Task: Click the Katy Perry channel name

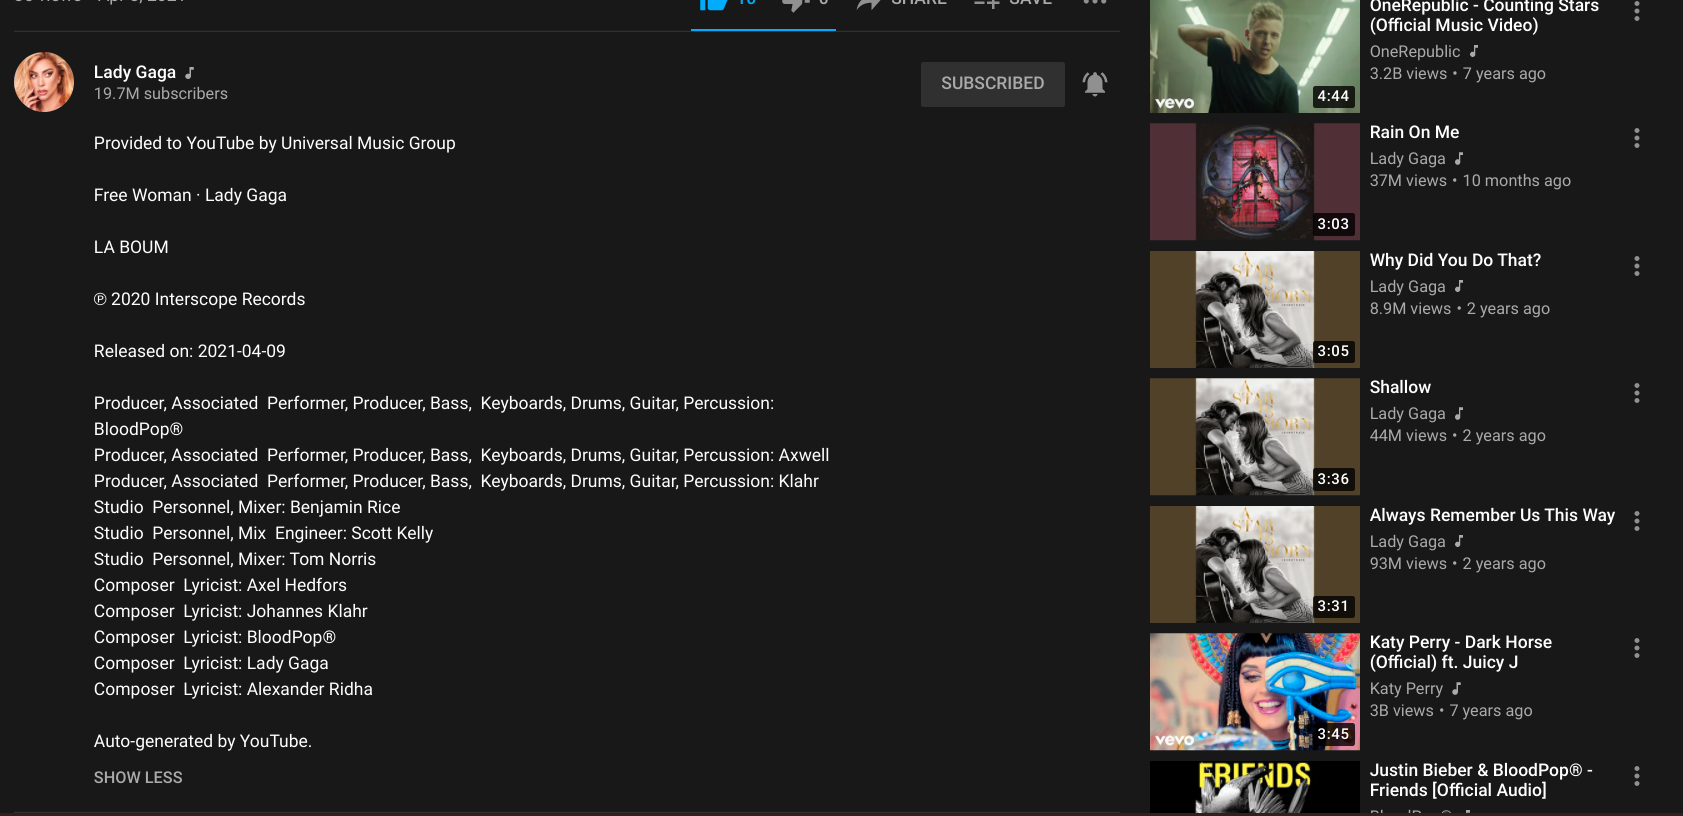Action: [x=1406, y=689]
